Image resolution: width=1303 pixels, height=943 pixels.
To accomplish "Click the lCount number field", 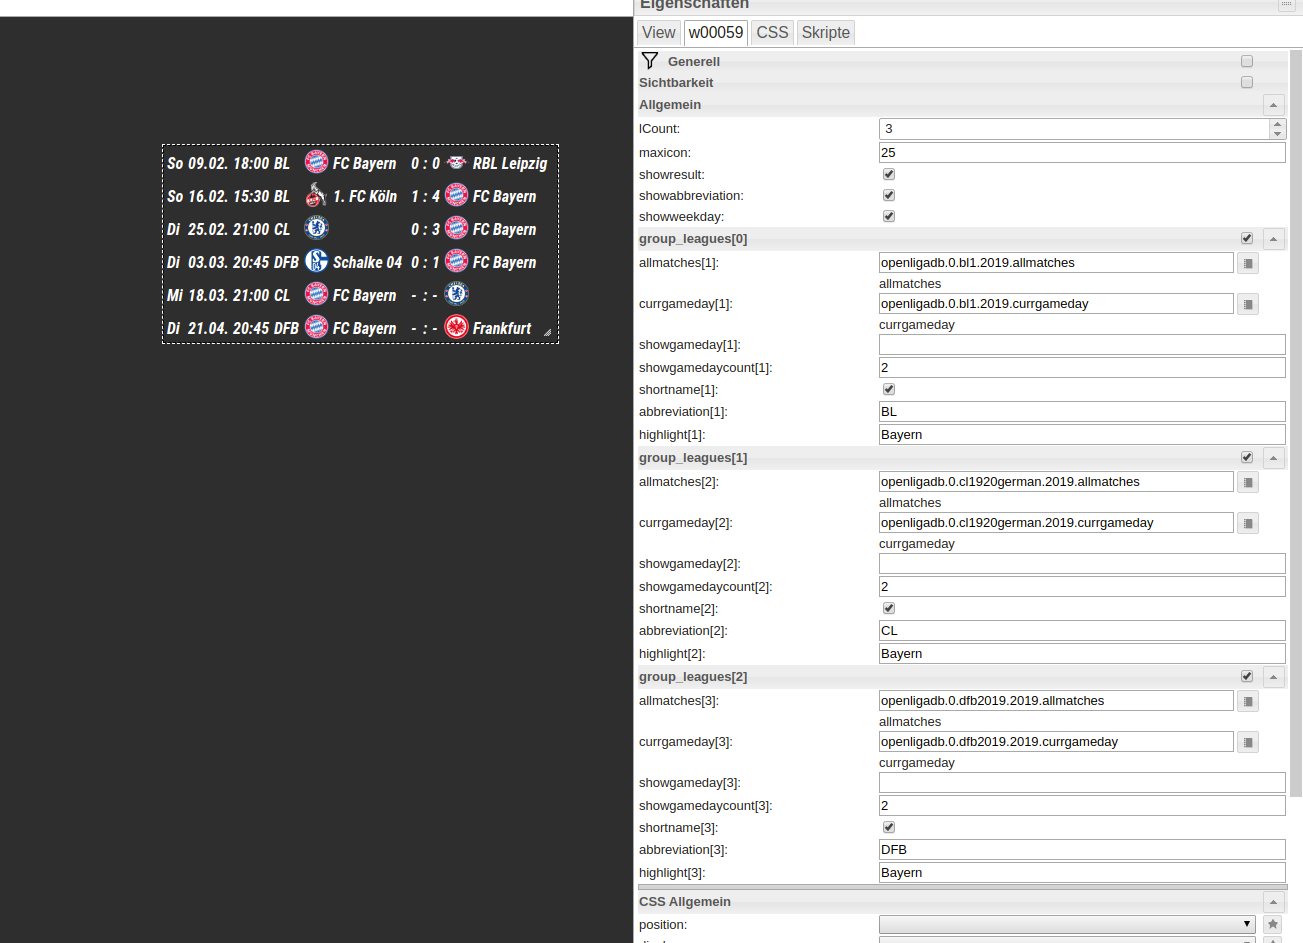I will click(x=1074, y=128).
